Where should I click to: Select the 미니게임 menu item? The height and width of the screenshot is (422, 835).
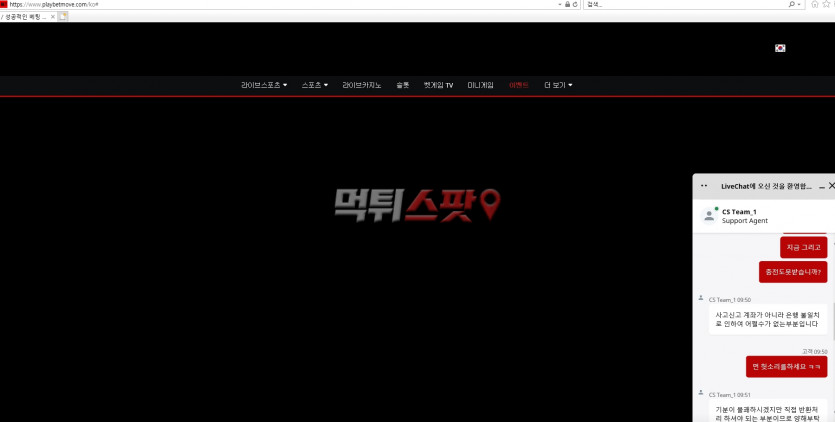click(480, 85)
